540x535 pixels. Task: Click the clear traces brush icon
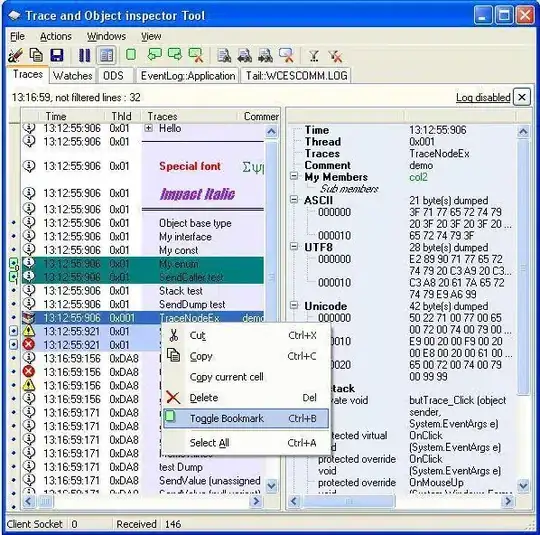coord(15,55)
